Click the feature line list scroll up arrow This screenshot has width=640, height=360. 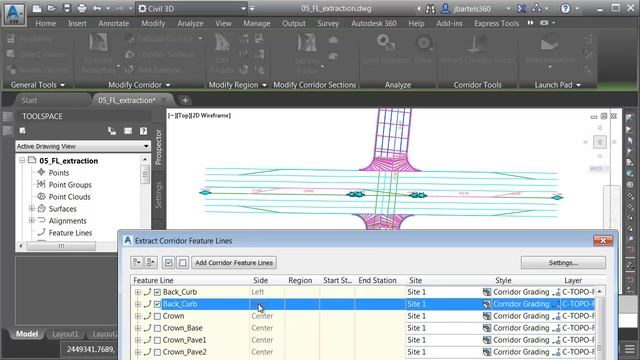click(599, 291)
